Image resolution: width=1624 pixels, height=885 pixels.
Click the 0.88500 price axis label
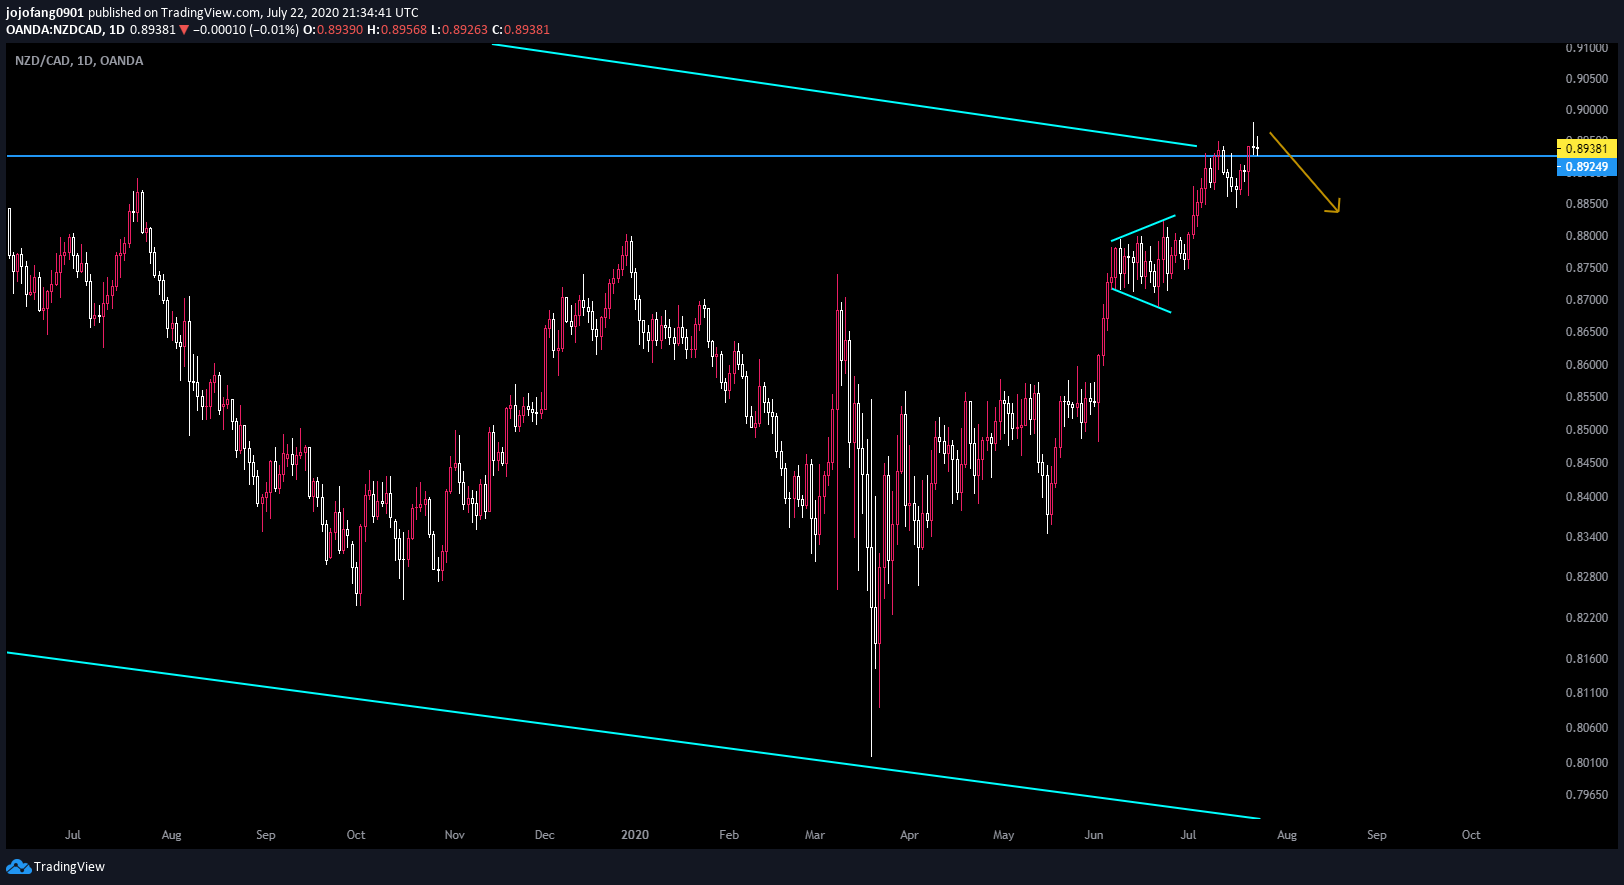(1587, 204)
